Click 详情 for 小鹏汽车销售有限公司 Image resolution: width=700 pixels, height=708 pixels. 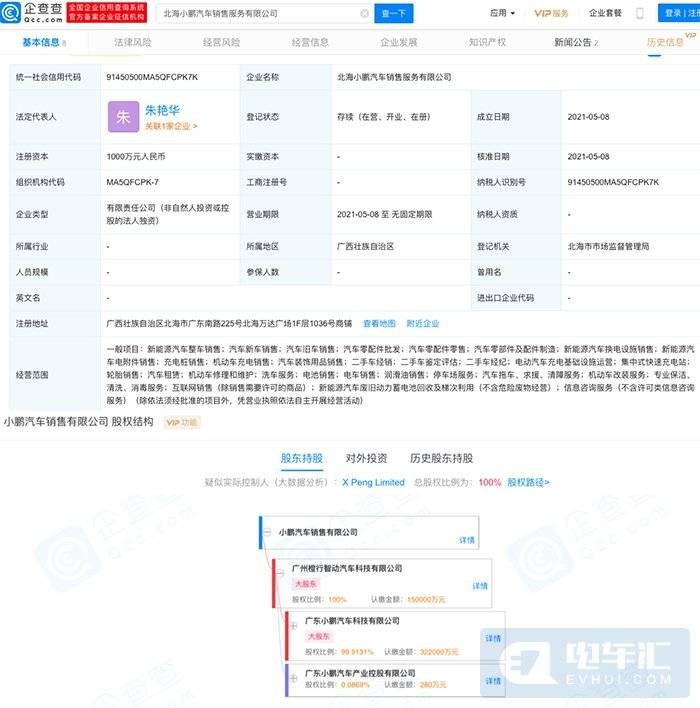(467, 540)
